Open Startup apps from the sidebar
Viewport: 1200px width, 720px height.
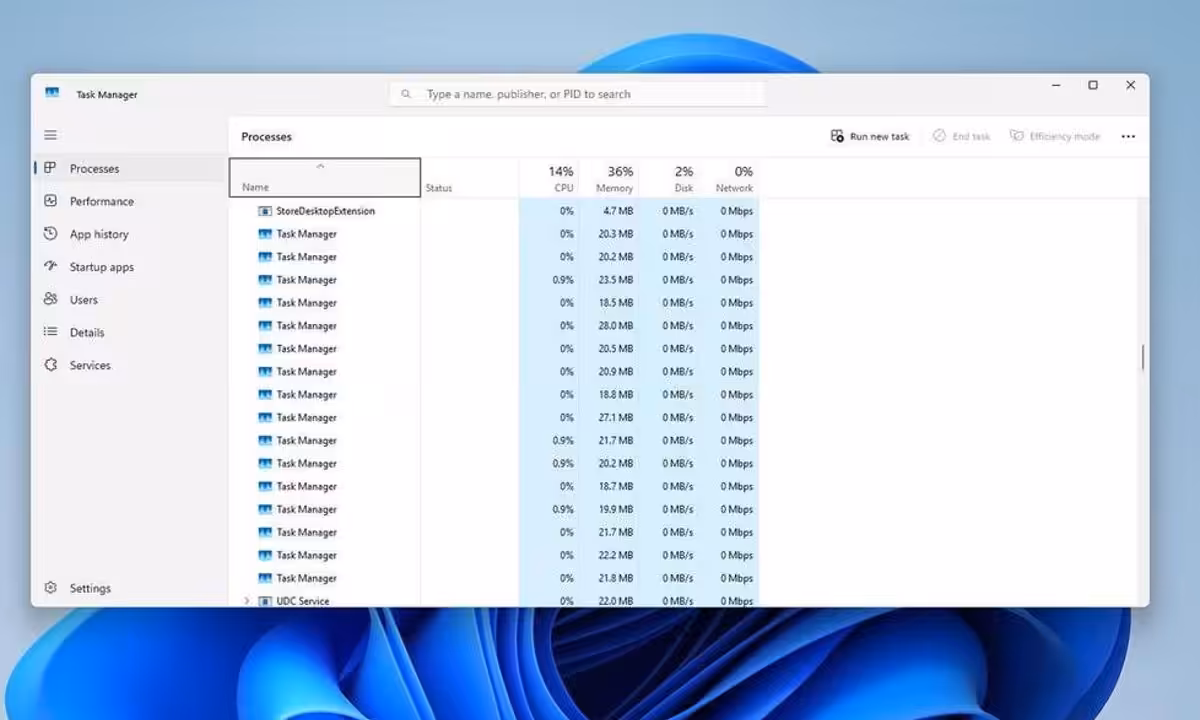click(101, 267)
